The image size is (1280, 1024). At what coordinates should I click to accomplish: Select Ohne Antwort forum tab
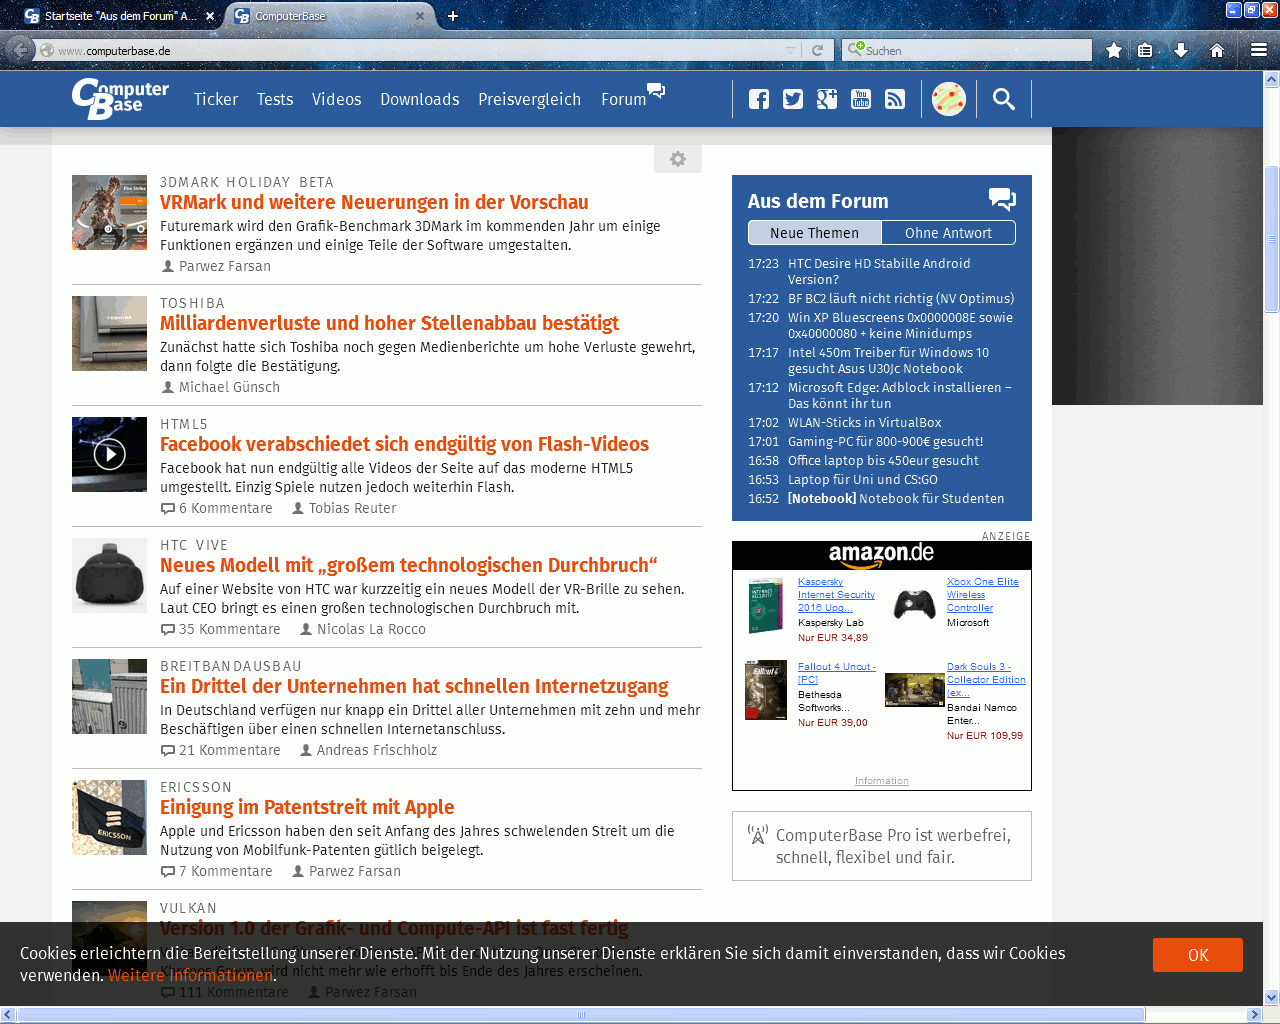click(948, 233)
